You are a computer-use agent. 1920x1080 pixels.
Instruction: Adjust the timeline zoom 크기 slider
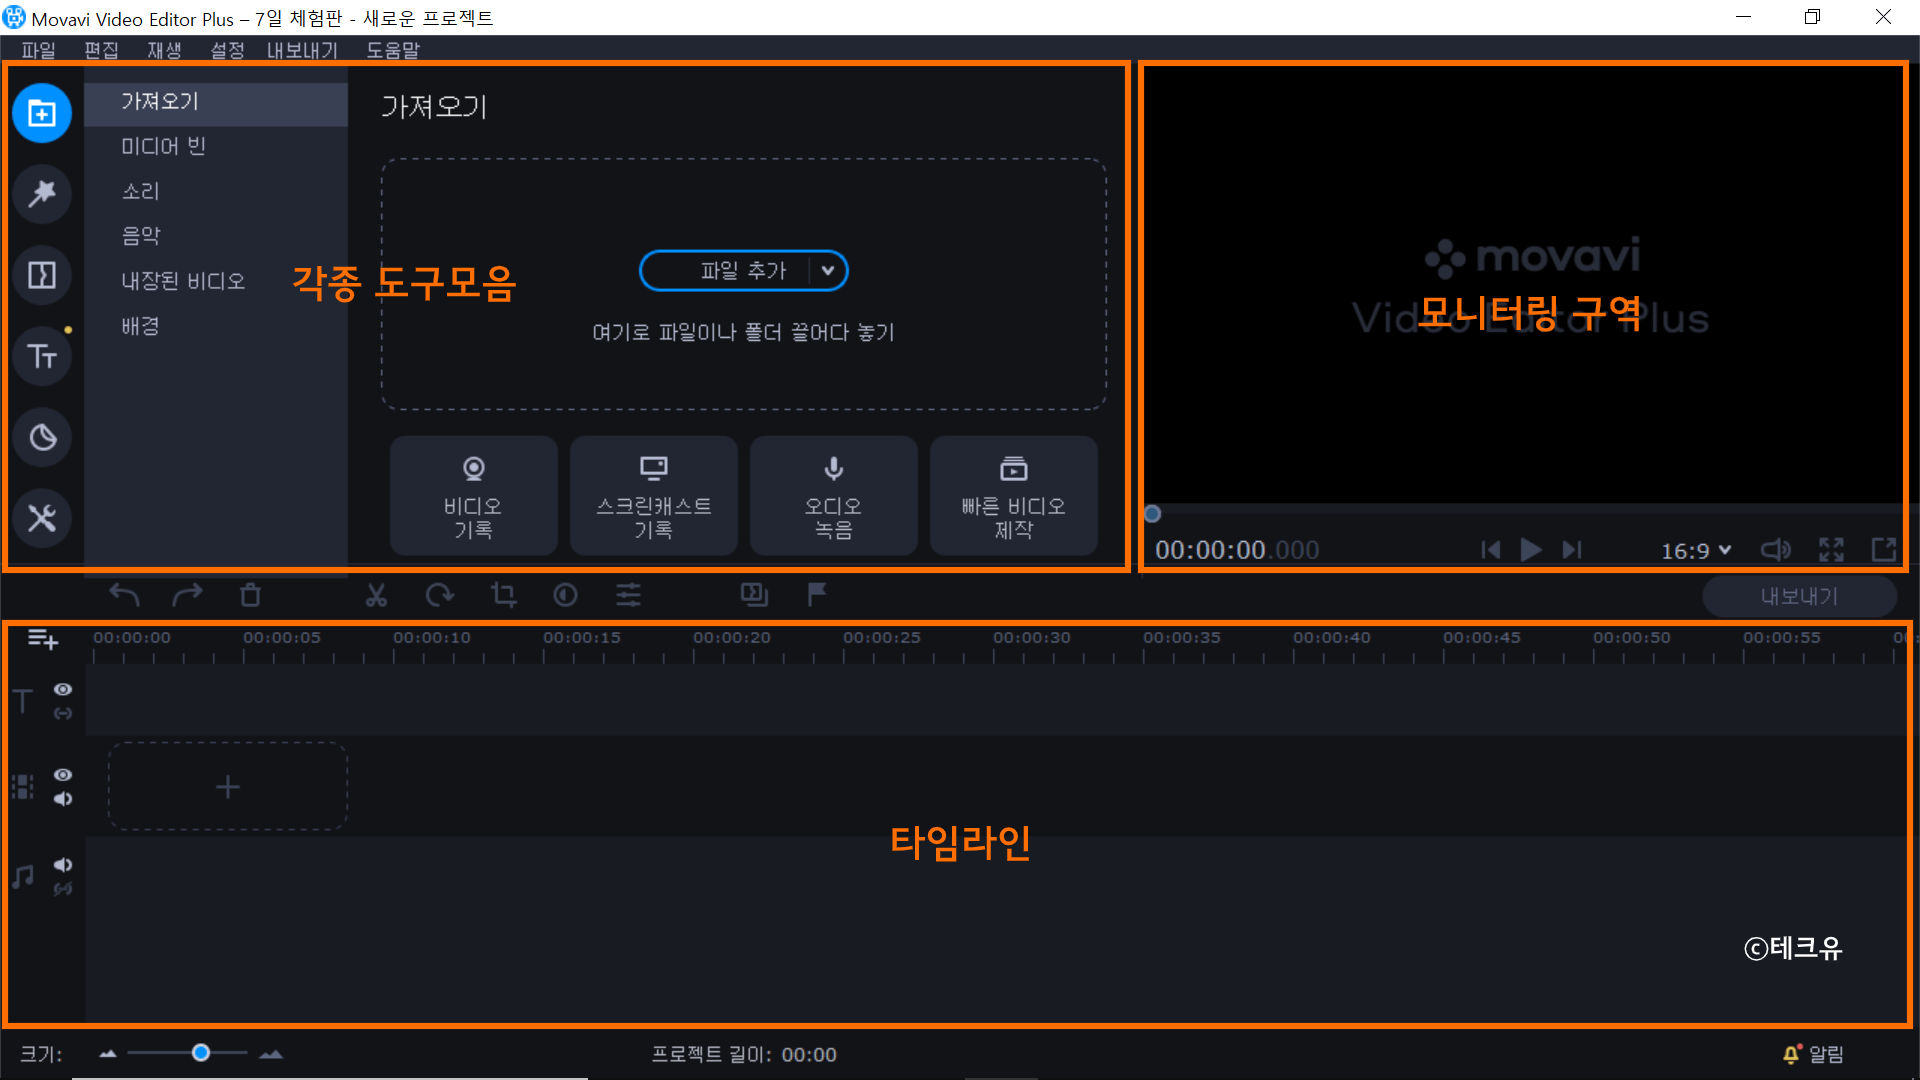(x=201, y=1053)
